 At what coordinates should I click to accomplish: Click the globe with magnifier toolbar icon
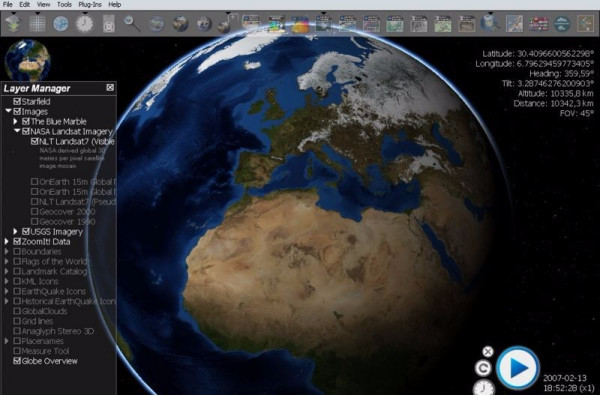490,23
